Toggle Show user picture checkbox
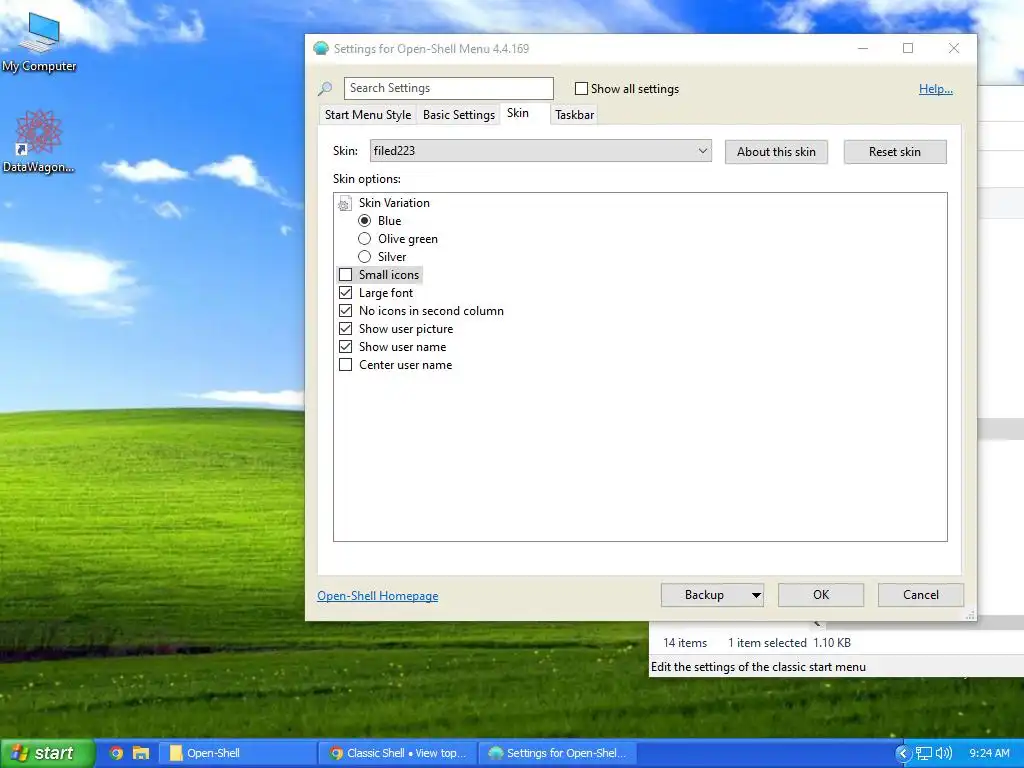 [345, 328]
